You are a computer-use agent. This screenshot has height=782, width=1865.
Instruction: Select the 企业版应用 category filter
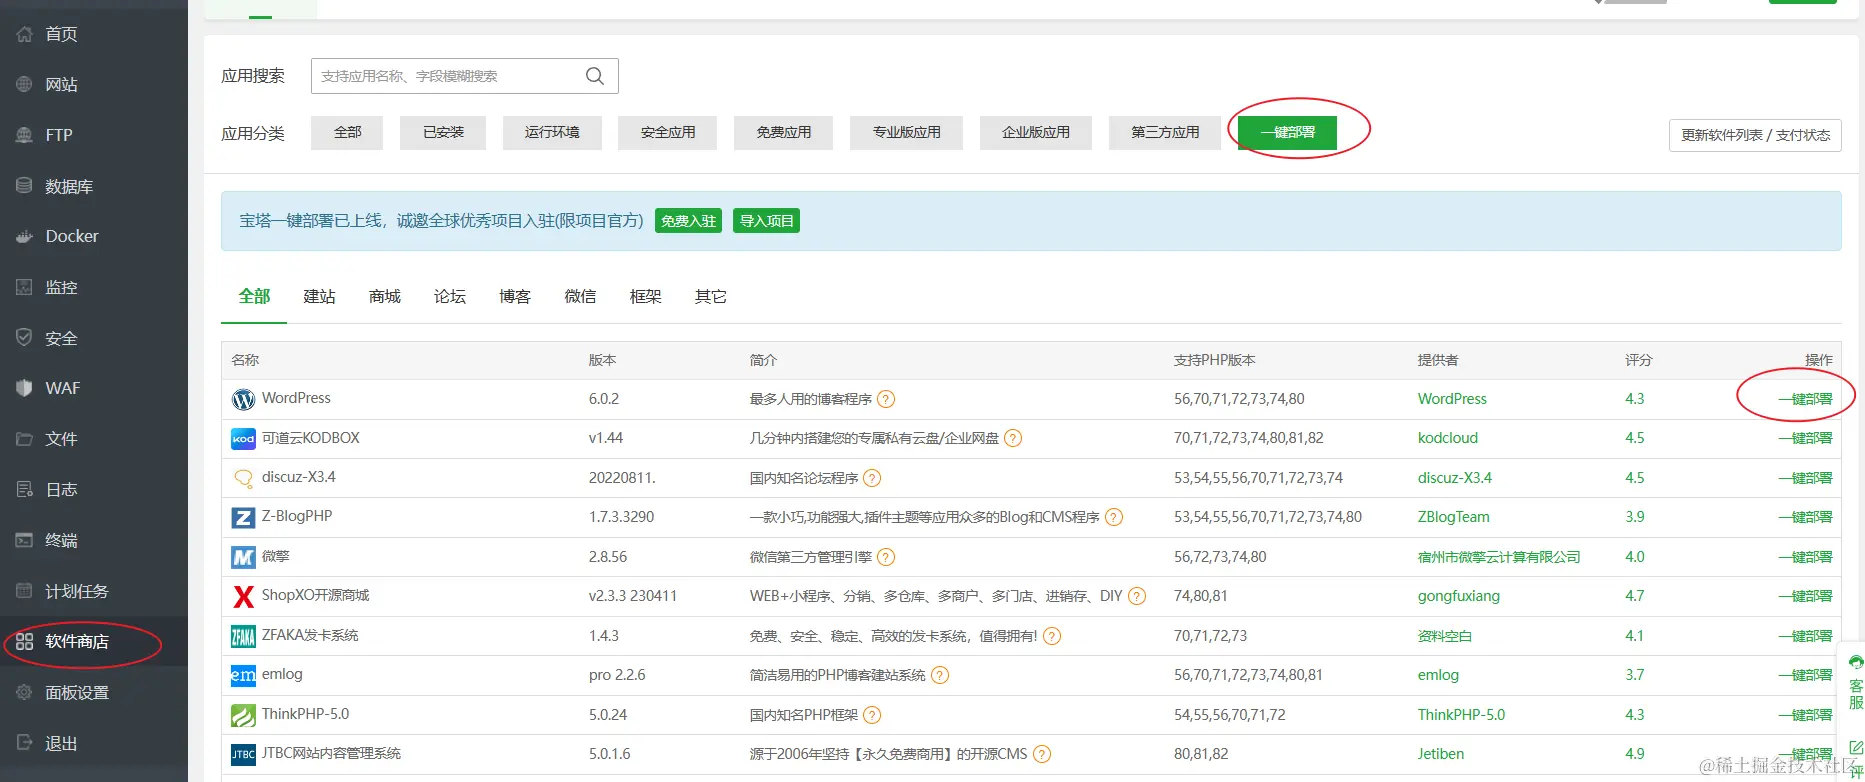pyautogui.click(x=1036, y=132)
